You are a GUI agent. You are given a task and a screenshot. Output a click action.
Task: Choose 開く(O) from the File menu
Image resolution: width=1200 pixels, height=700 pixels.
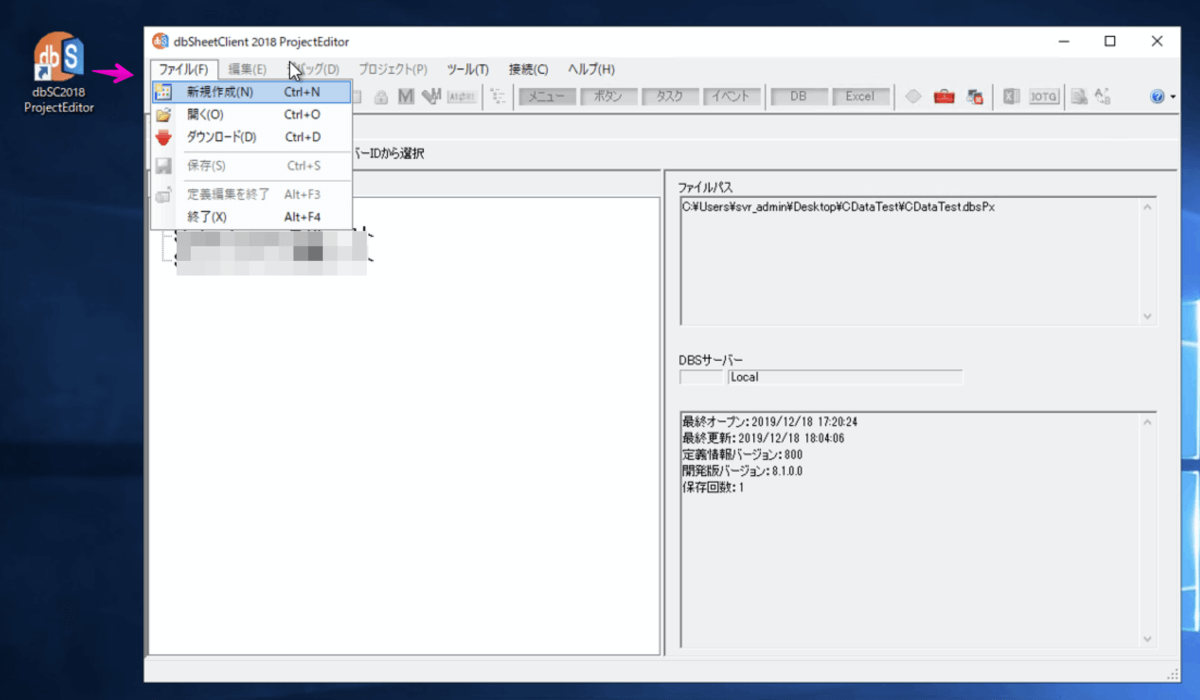coord(251,115)
